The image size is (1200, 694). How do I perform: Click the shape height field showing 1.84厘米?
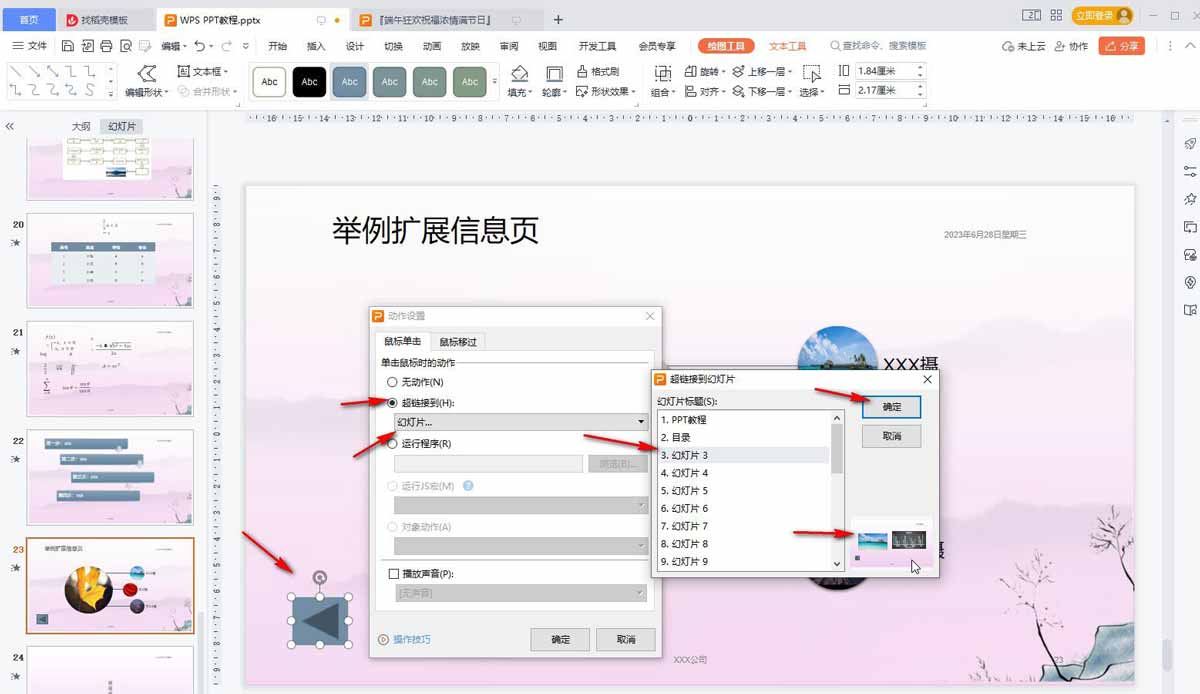click(x=884, y=71)
